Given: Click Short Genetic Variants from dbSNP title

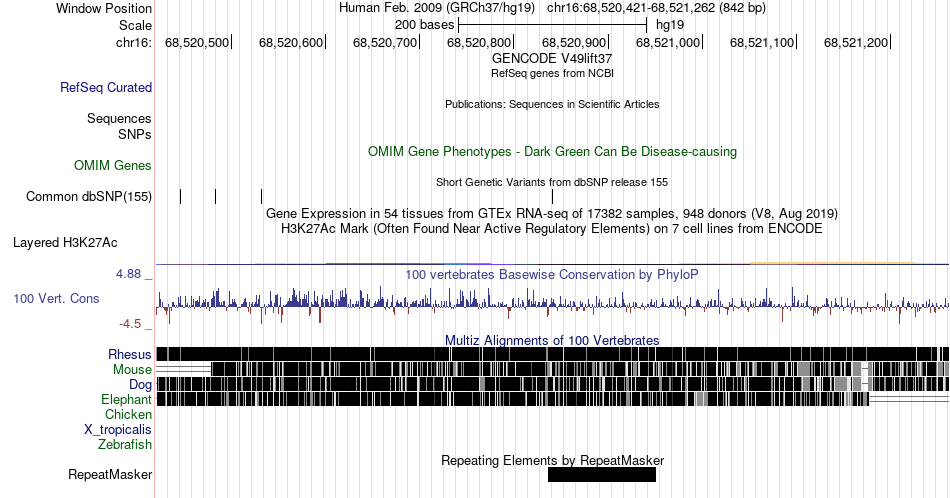Looking at the screenshot, I should click(552, 182).
